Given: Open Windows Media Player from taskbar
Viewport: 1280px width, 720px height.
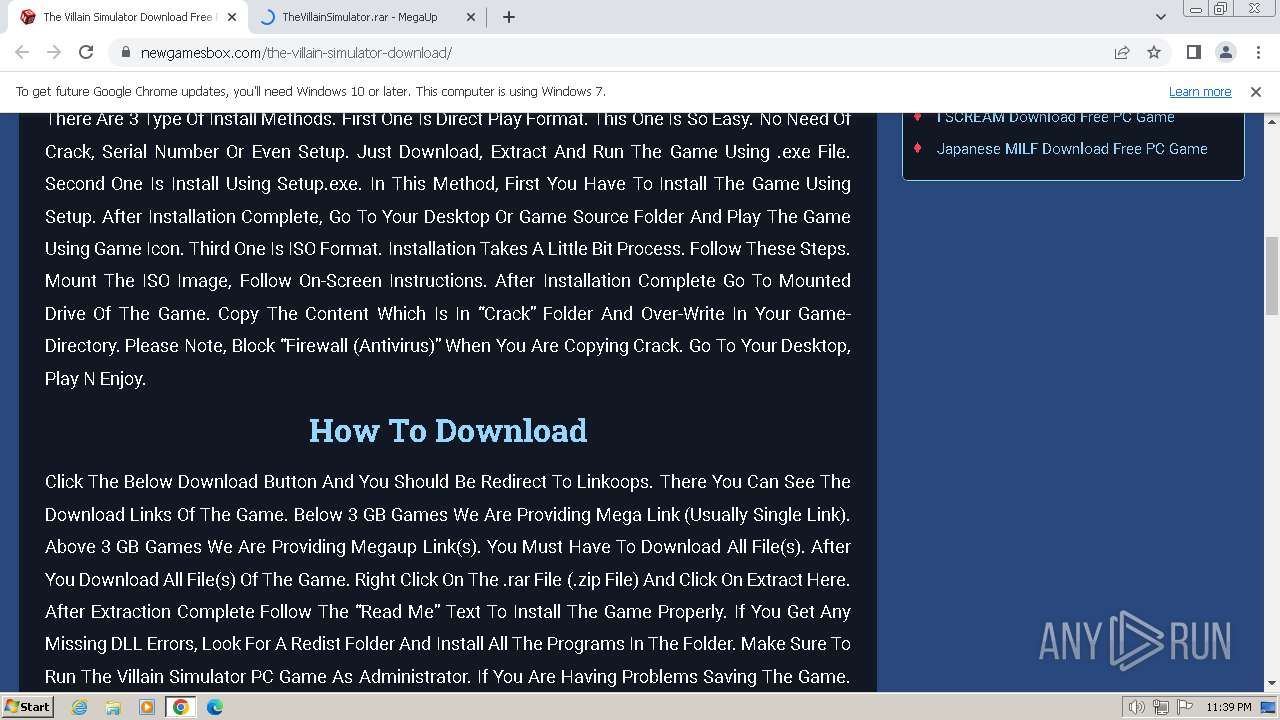Looking at the screenshot, I should click(x=147, y=707).
